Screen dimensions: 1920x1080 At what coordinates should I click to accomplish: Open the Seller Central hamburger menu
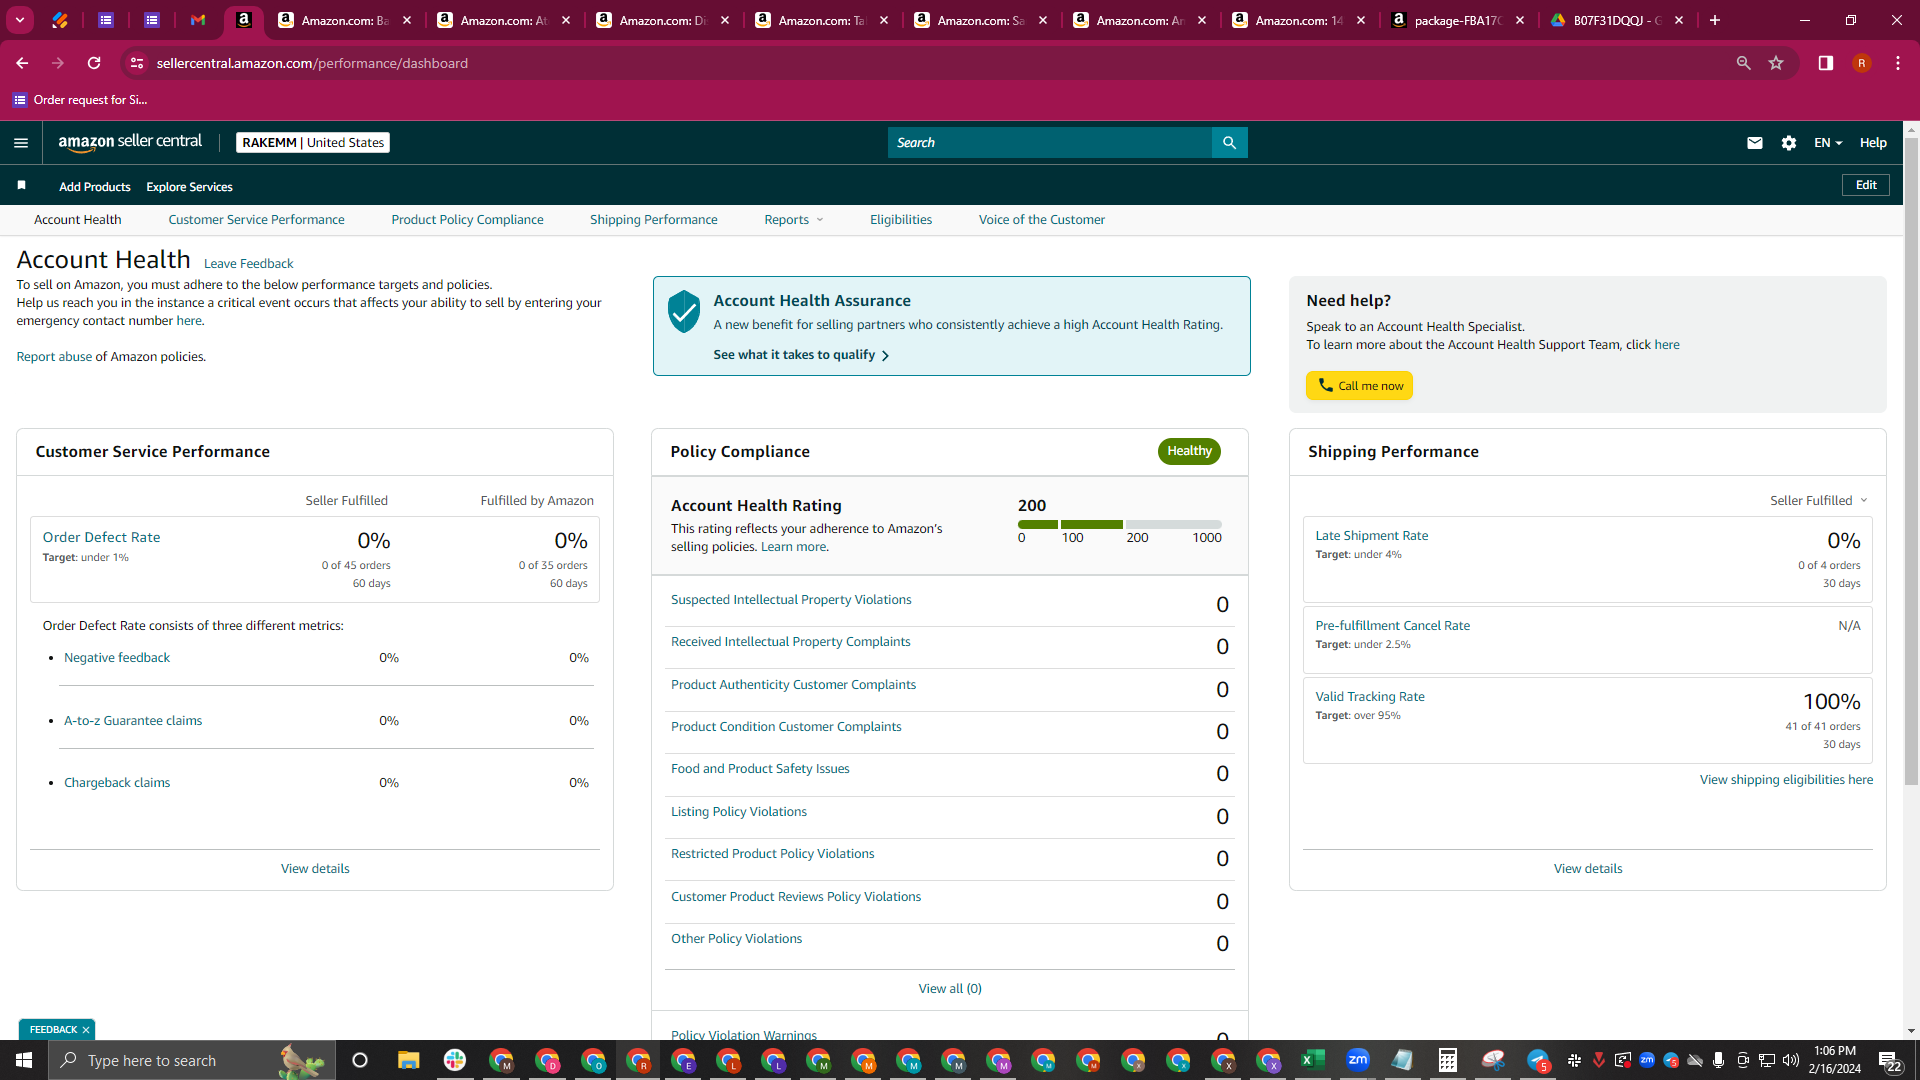21,143
